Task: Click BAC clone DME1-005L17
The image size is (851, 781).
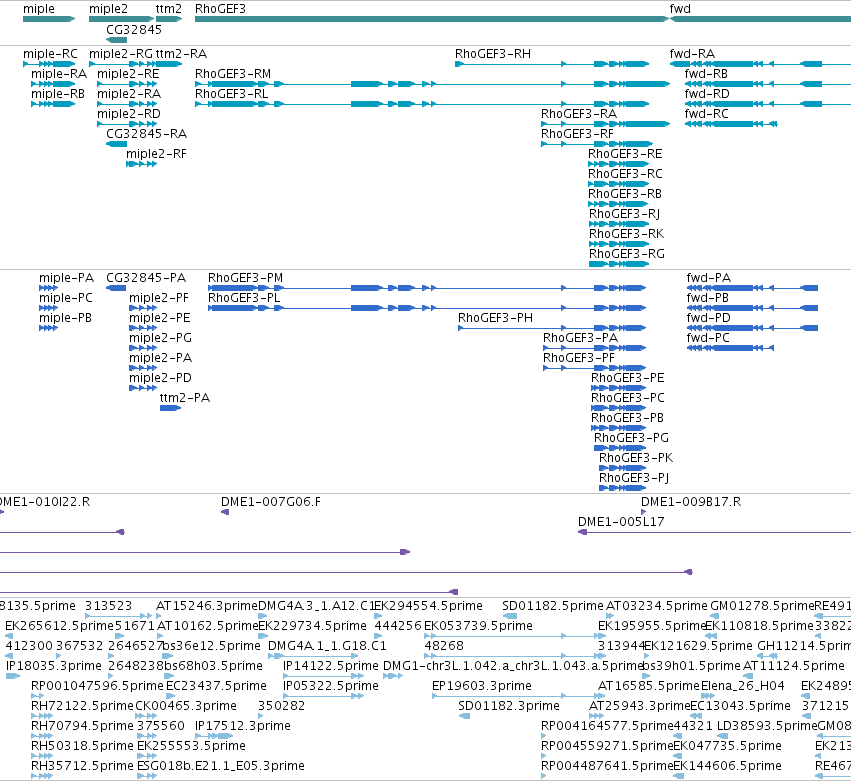Action: point(714,532)
